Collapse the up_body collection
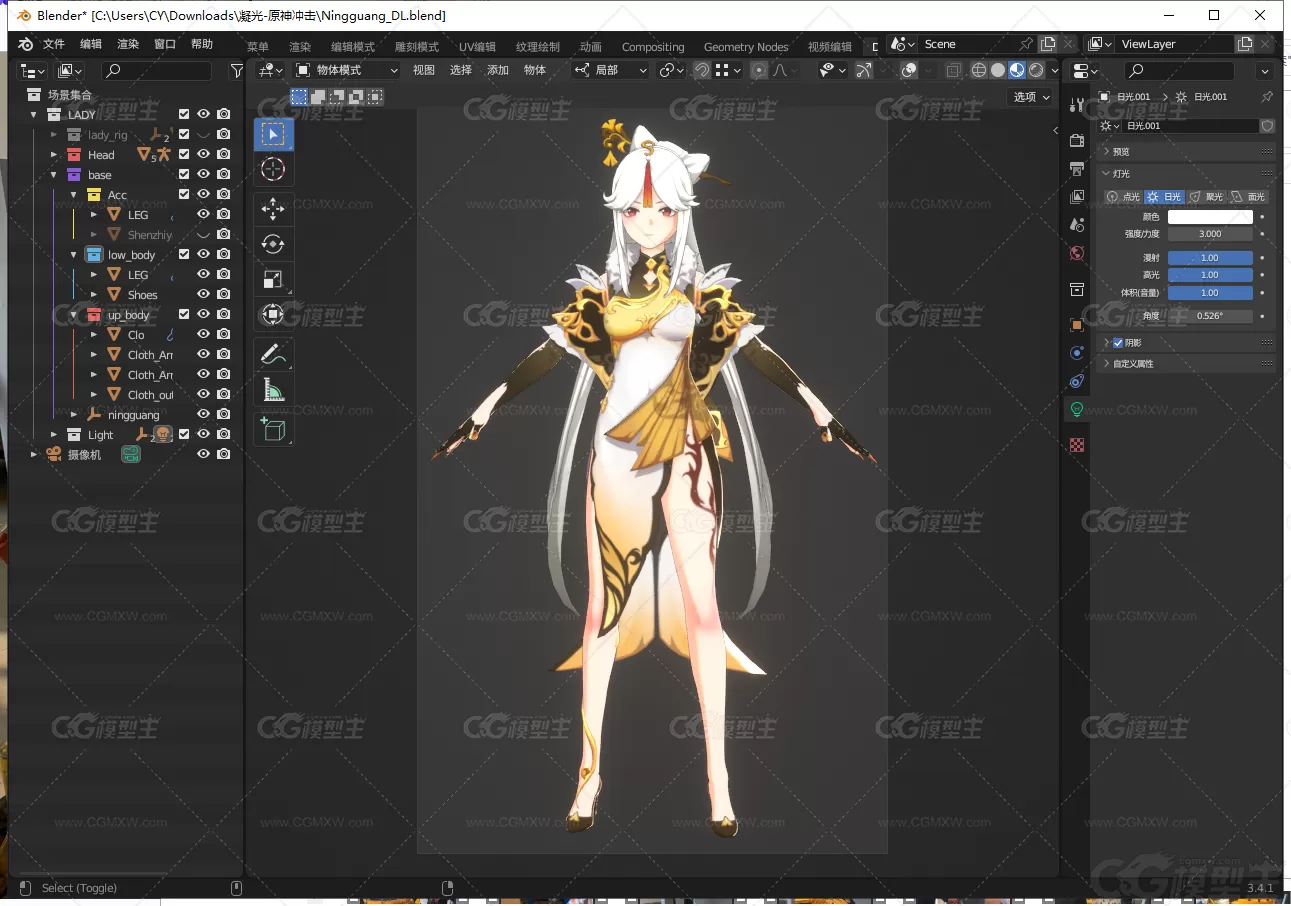Image resolution: width=1291 pixels, height=906 pixels. 74,315
